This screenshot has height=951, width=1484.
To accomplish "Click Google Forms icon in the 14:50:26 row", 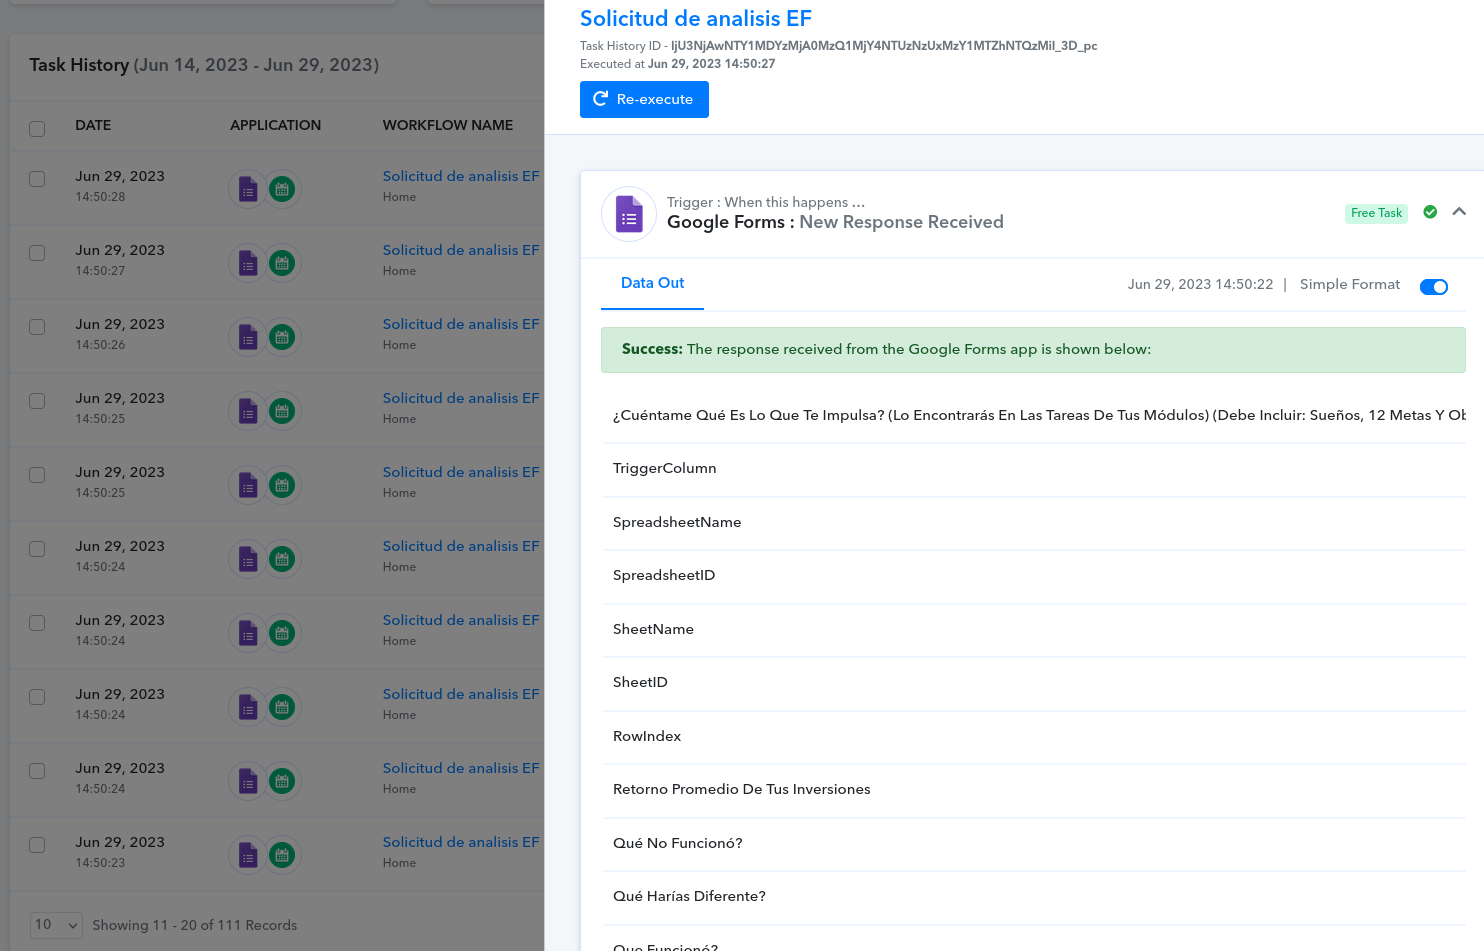I will (x=248, y=337).
